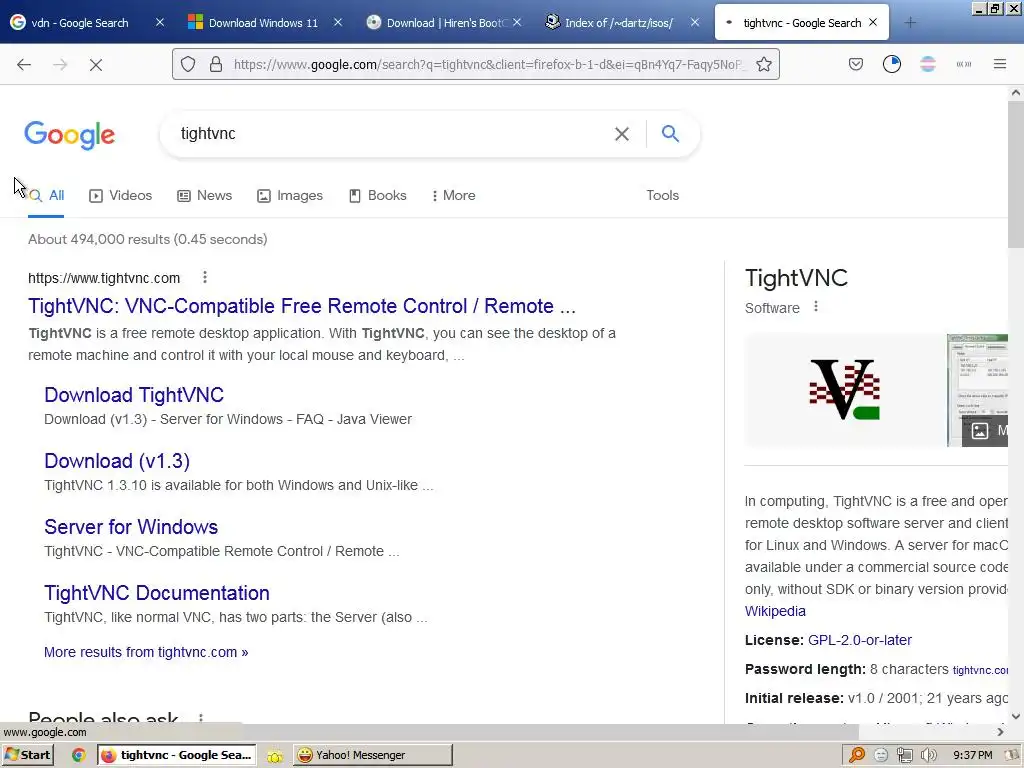Image resolution: width=1024 pixels, height=768 pixels.
Task: Open TightVNC Documentation sitelink
Action: 157,593
